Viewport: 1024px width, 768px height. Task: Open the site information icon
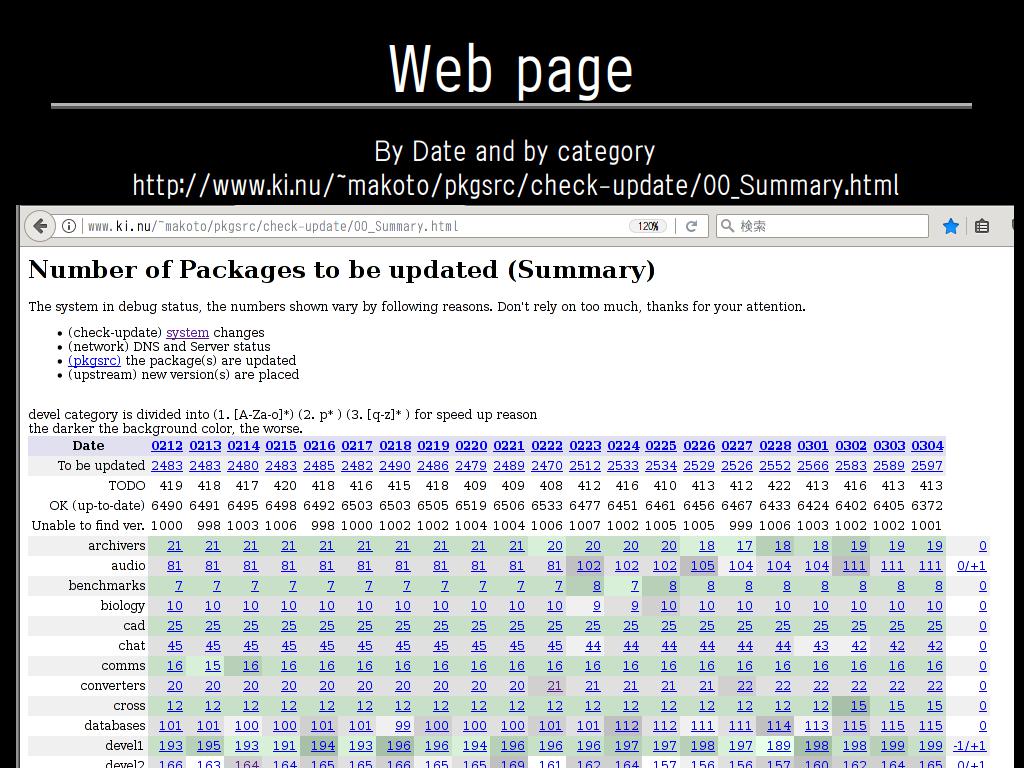coord(69,226)
